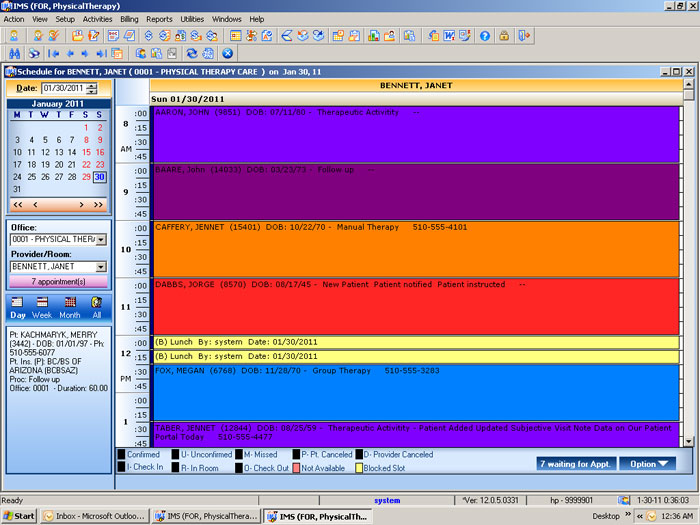This screenshot has width=700, height=525.
Task: Click the Word document W icon
Action: click(x=449, y=36)
